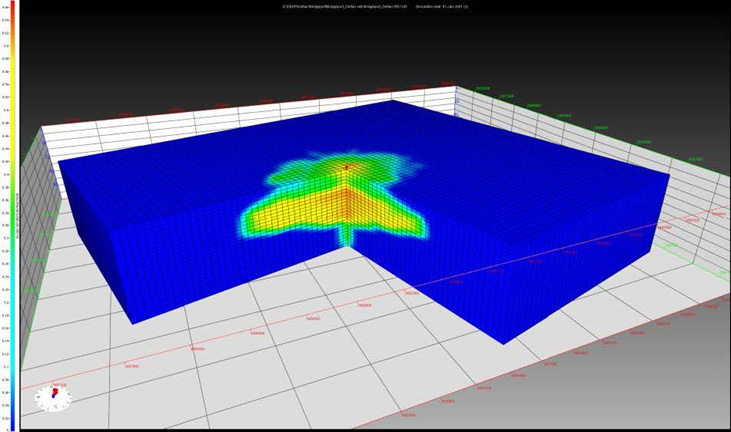Click the red top of the color legend

coord(12,12)
